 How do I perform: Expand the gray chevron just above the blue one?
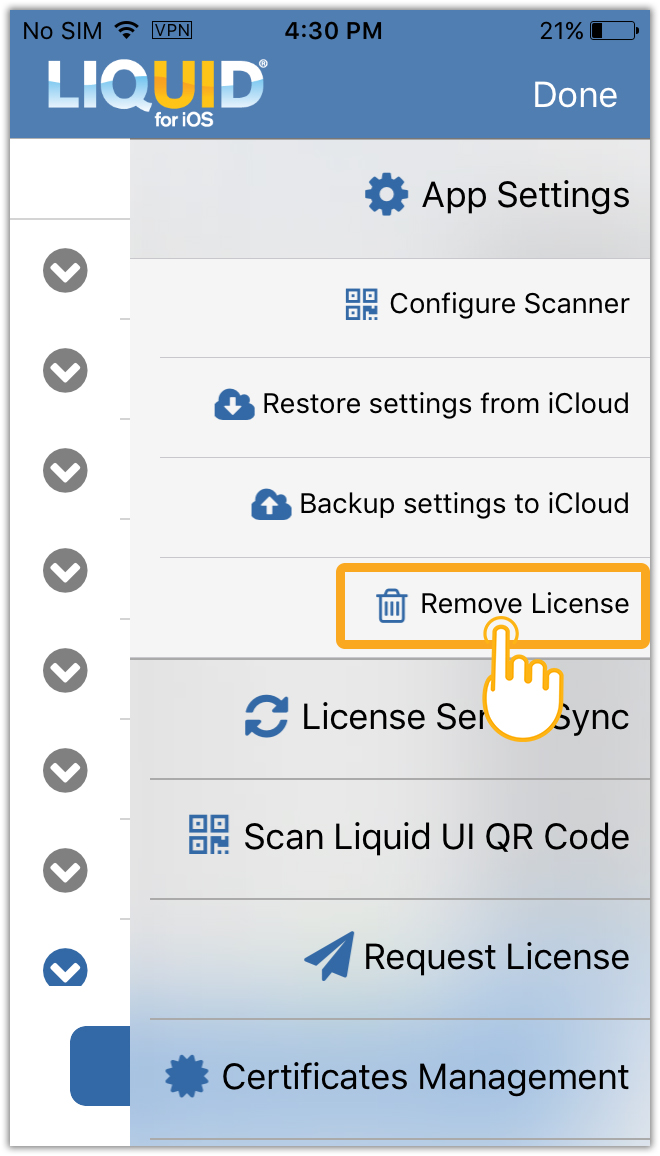66,871
